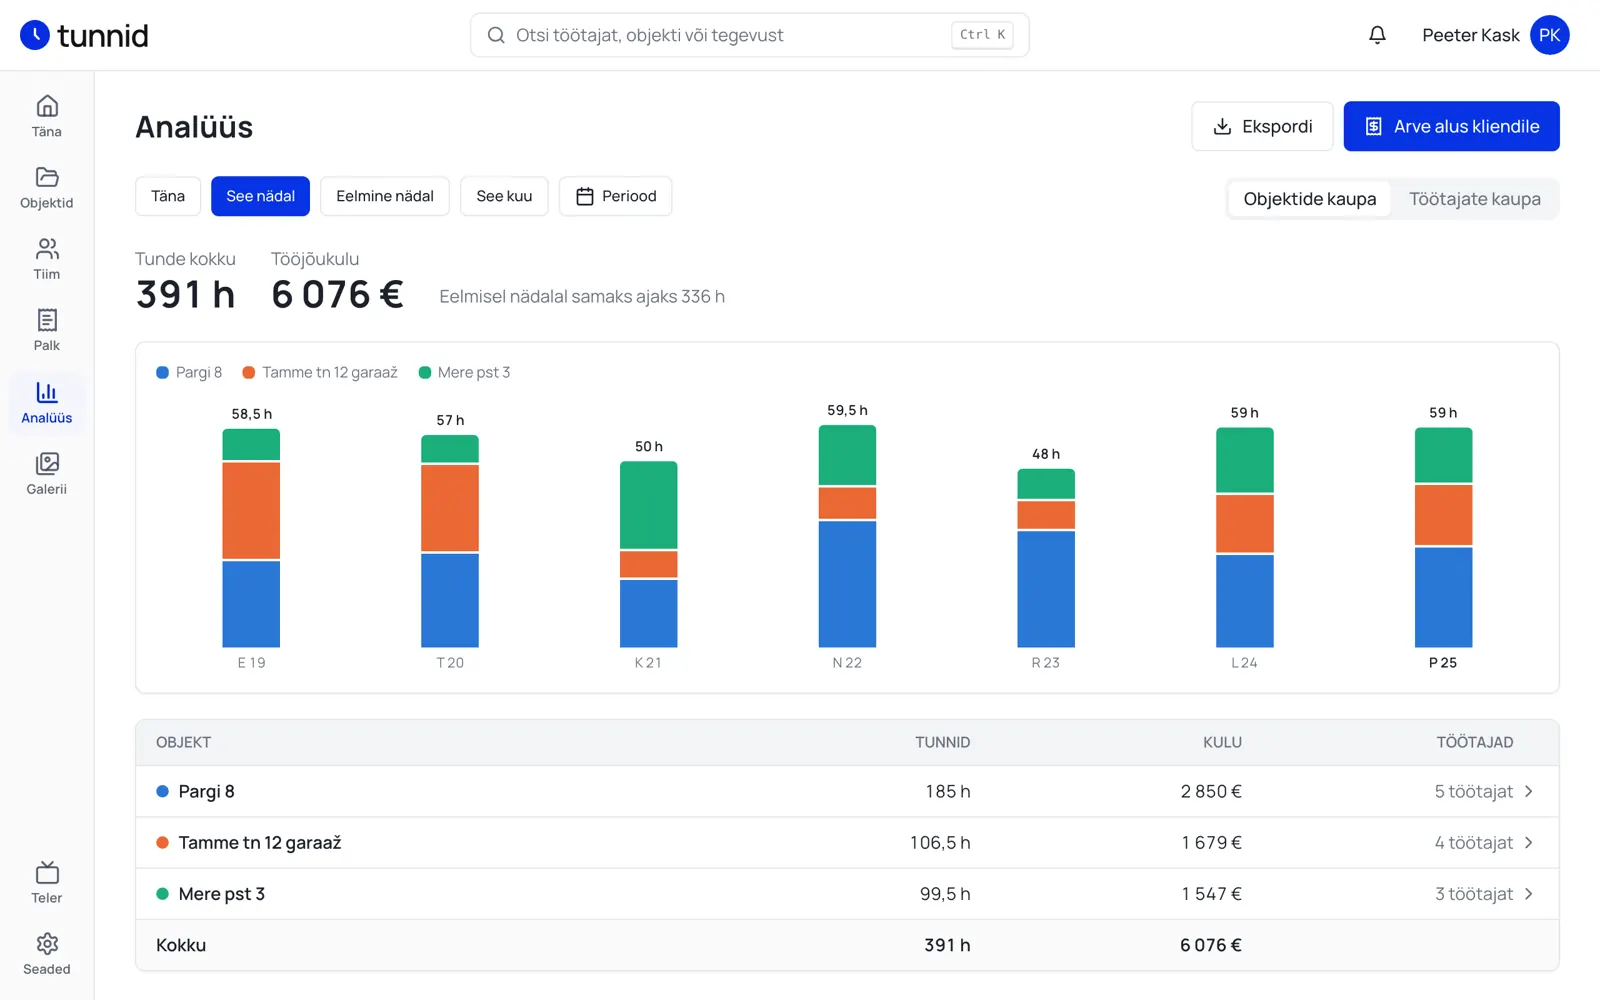Expand Tamme tn 12 garaaž row chevron
The height and width of the screenshot is (1000, 1600).
click(x=1529, y=842)
